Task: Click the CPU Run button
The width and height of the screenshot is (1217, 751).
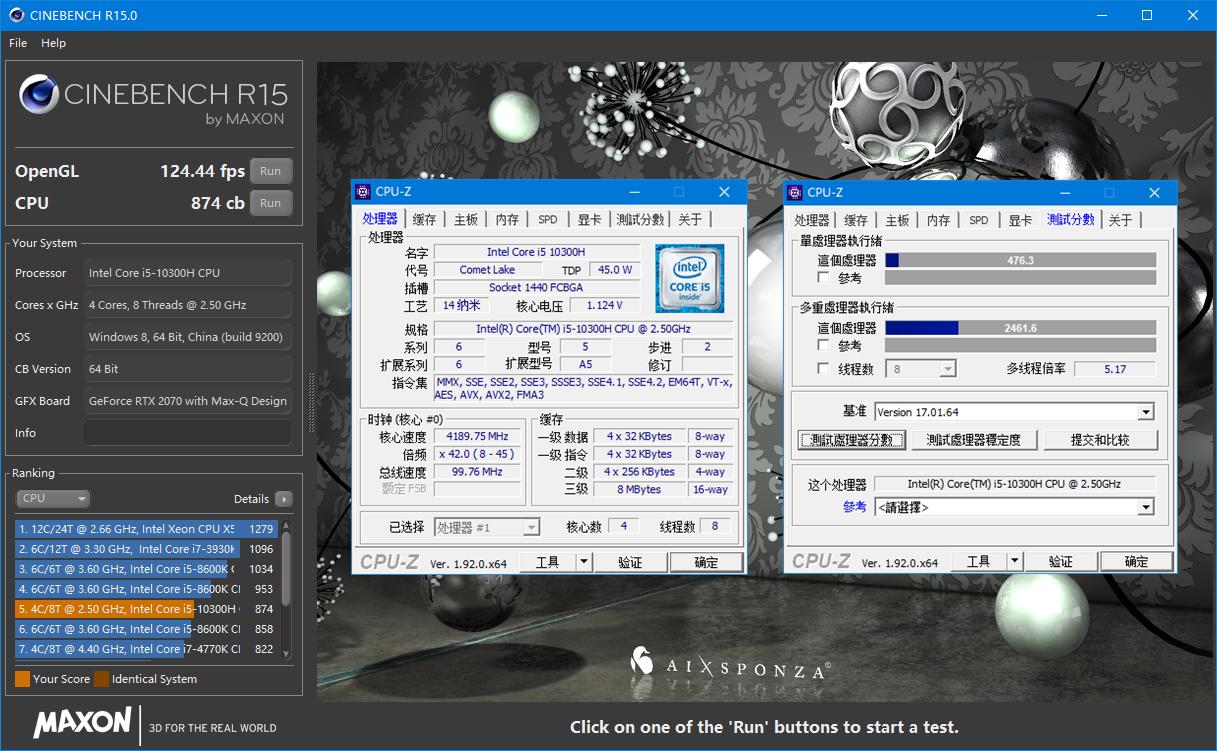Action: click(270, 203)
